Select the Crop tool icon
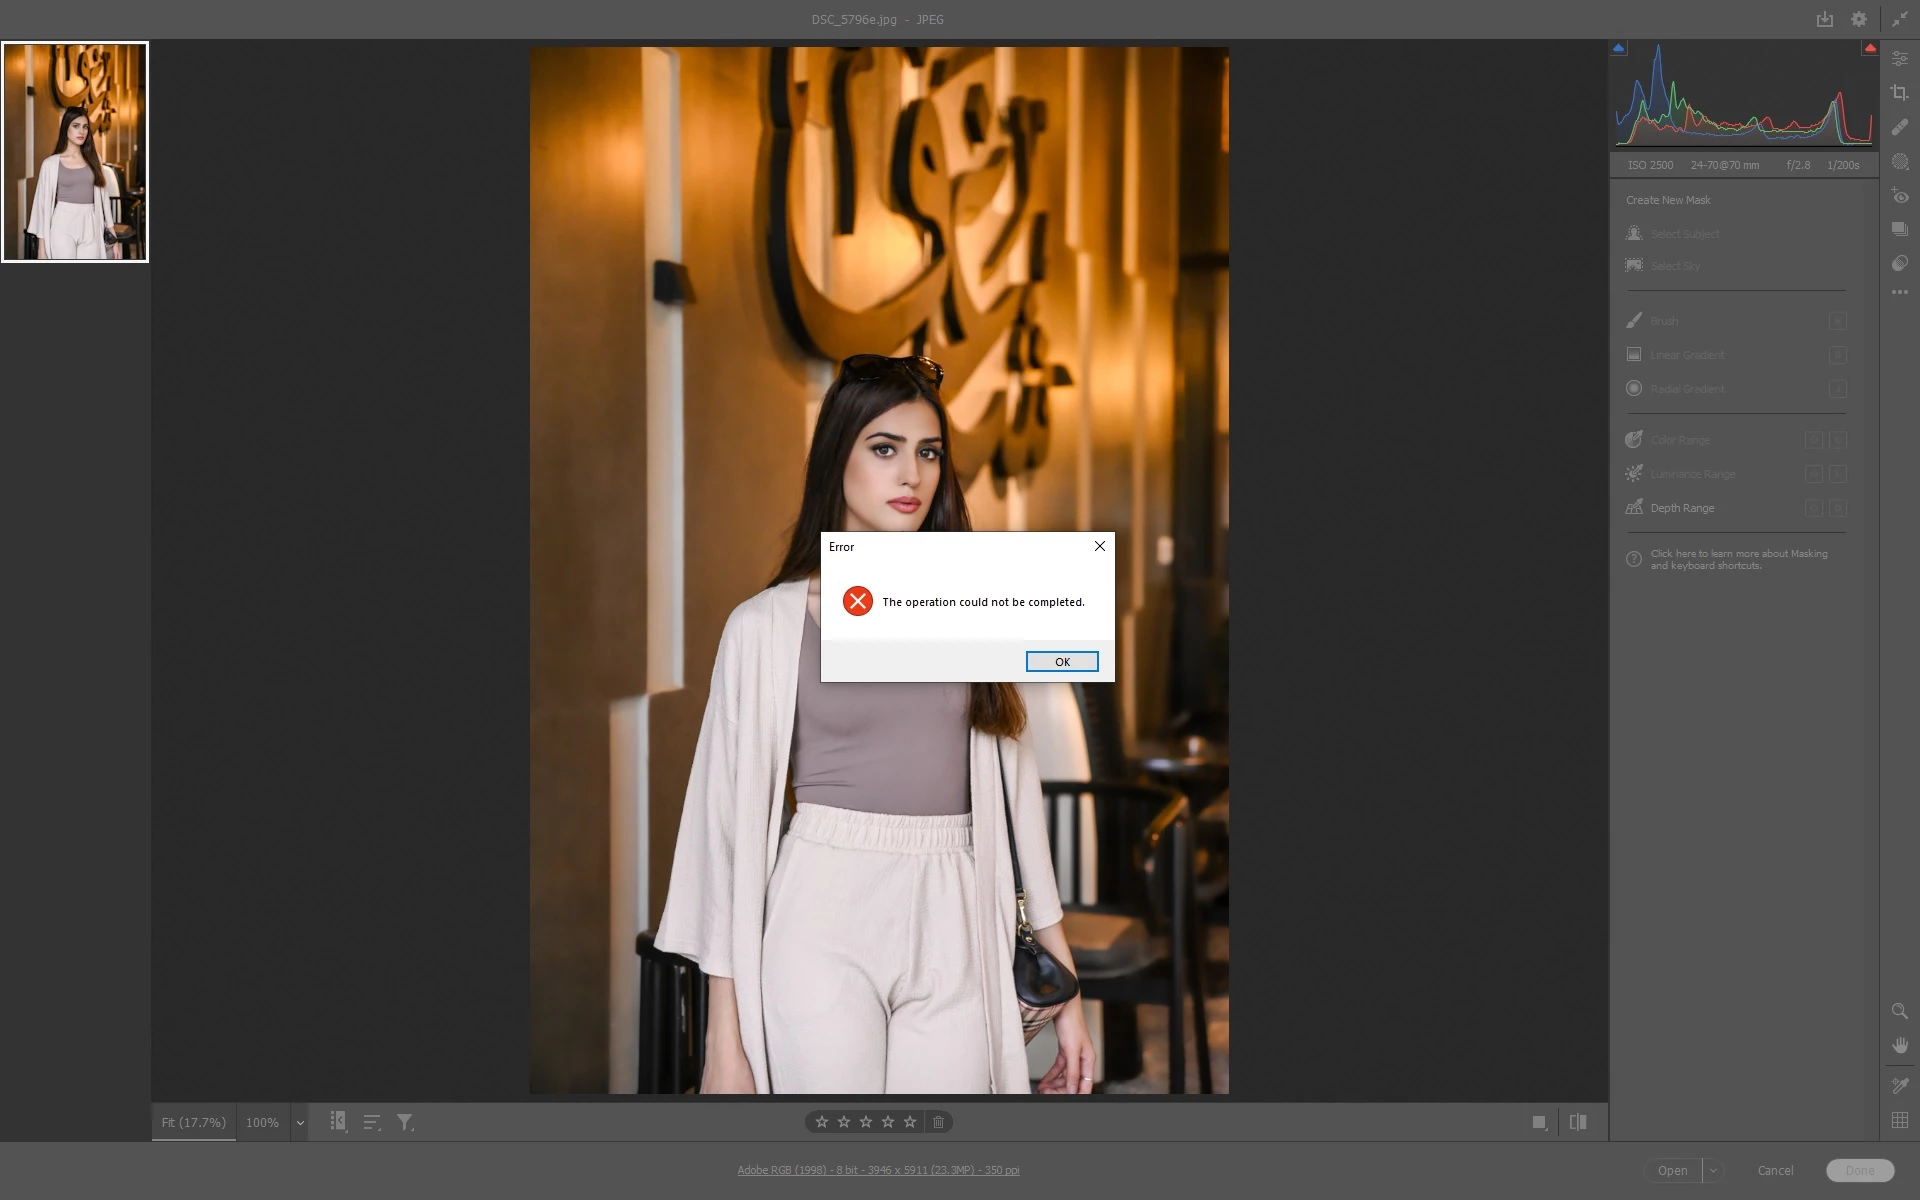This screenshot has height=1200, width=1920. [1899, 93]
